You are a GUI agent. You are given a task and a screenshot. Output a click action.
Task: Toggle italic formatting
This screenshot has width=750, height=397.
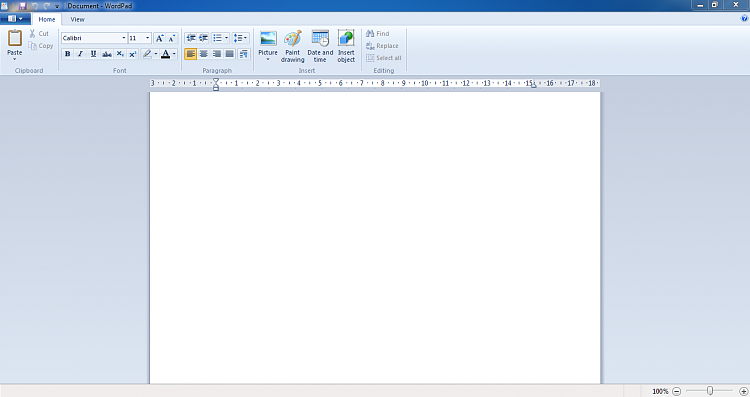[80, 54]
